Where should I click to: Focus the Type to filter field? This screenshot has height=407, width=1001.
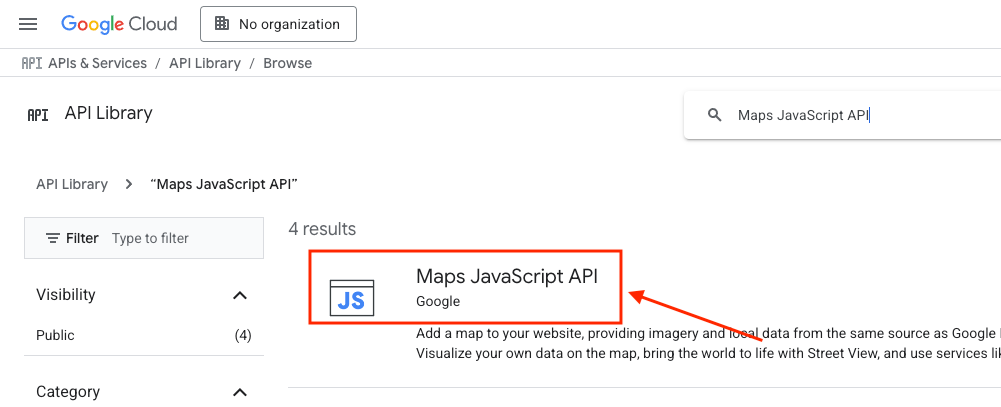[x=180, y=238]
